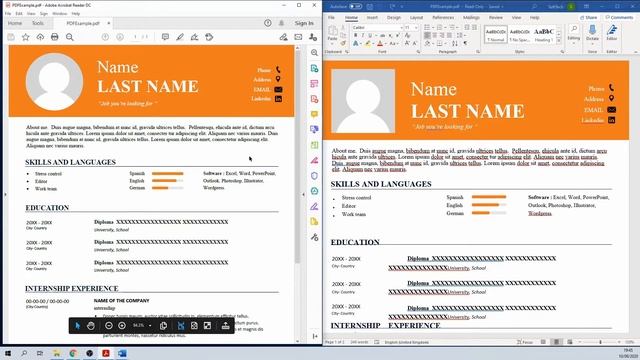
Task: Toggle align left in Word paragraph group
Action: (427, 36)
